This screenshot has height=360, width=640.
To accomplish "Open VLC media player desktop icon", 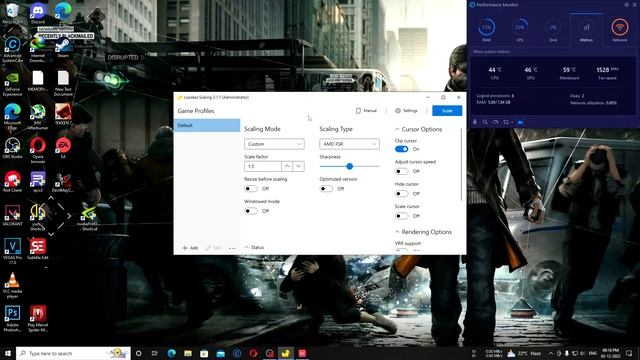I will [12, 285].
